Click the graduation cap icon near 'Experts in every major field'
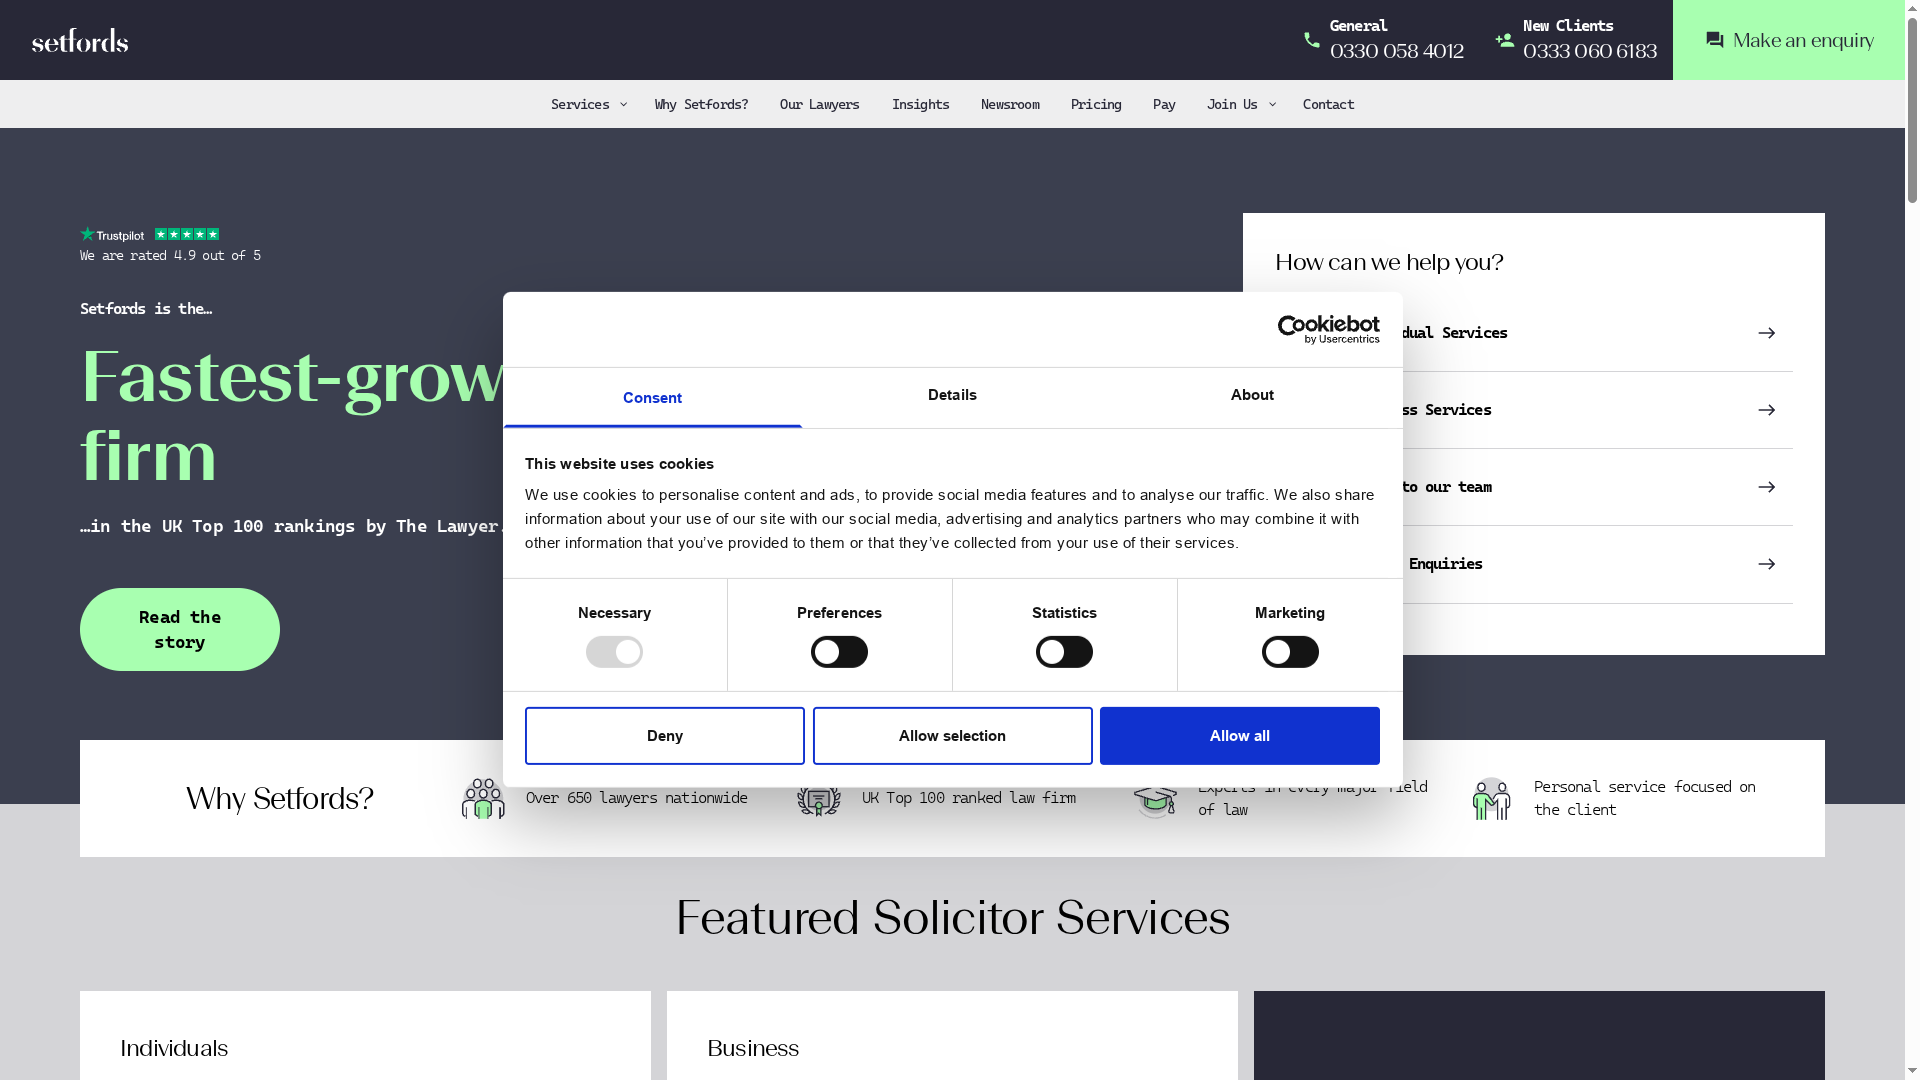 [1155, 798]
